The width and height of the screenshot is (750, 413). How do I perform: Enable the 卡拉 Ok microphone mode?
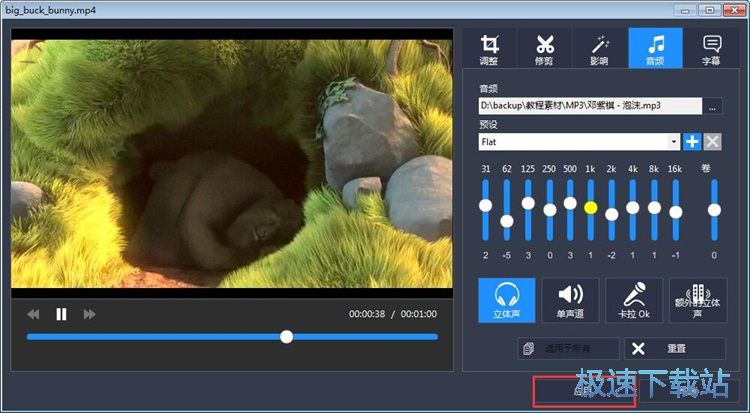click(x=634, y=300)
